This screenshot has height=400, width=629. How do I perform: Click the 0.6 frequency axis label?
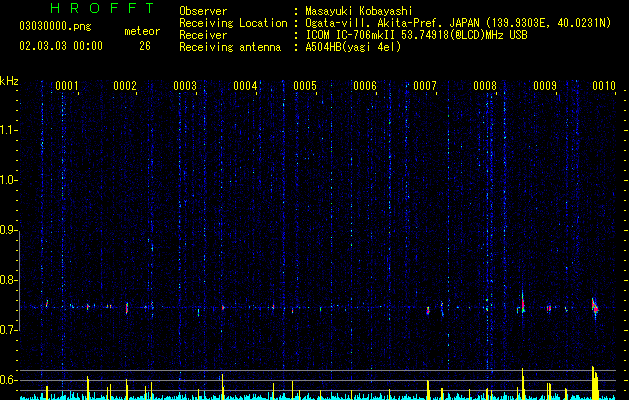point(9,380)
